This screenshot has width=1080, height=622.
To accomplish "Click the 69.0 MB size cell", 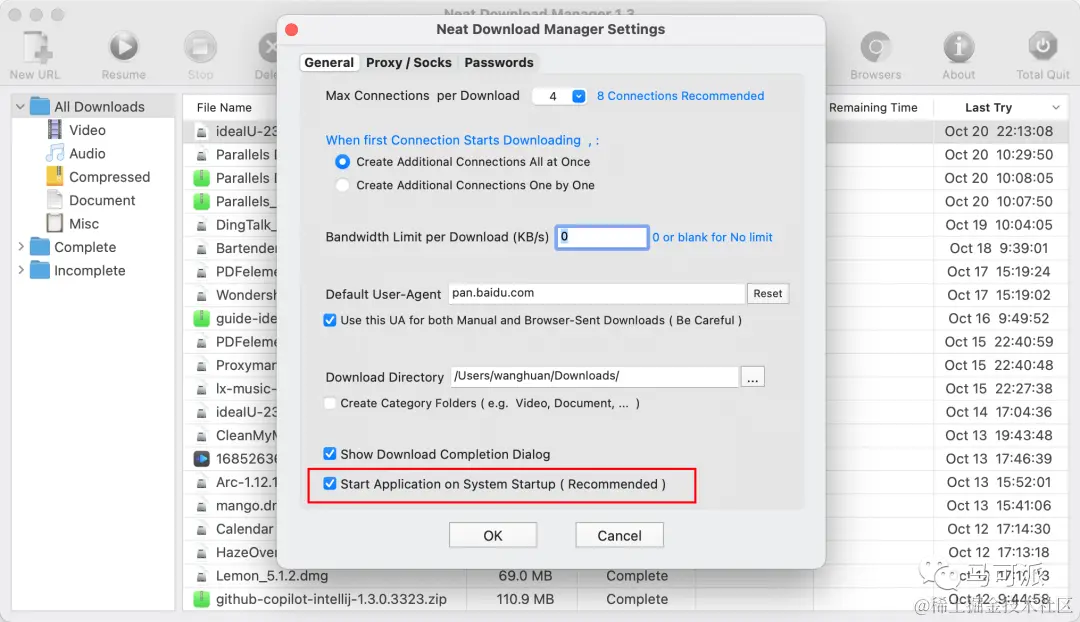I will pos(526,576).
